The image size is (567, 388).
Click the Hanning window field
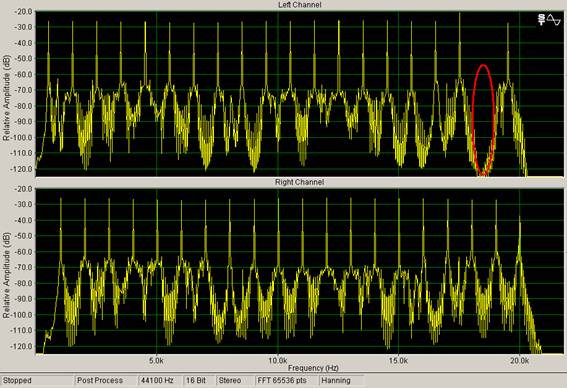pos(341,380)
